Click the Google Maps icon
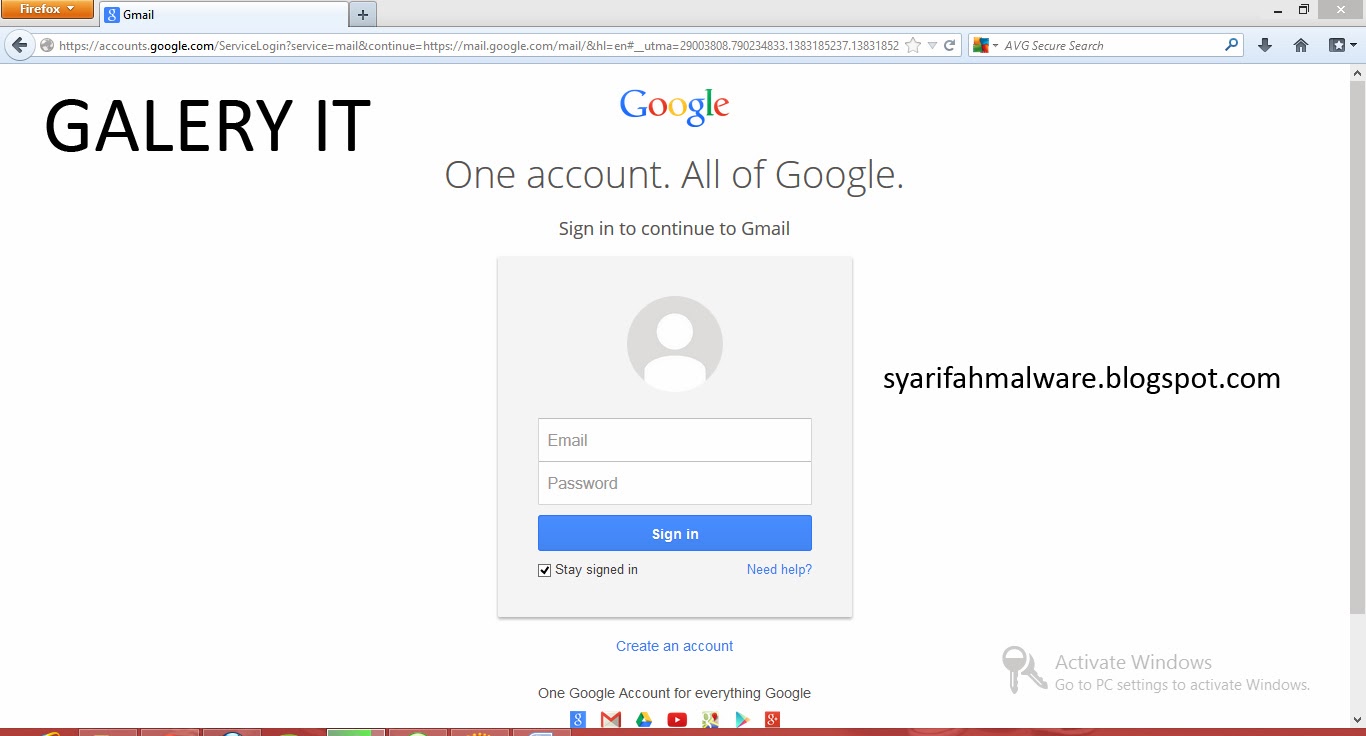This screenshot has width=1366, height=736. 710,719
